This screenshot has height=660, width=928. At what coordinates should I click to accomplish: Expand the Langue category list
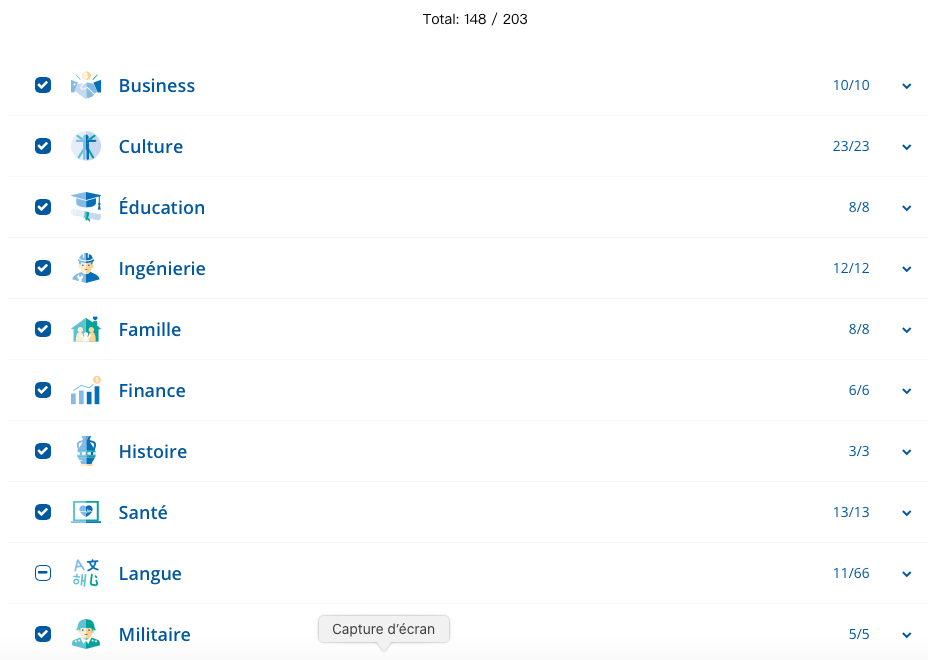coord(906,574)
